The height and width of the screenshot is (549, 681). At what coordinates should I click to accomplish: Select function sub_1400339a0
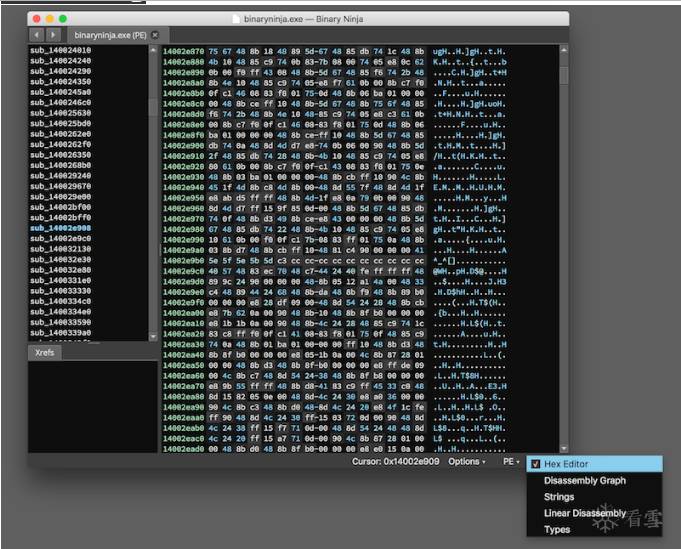point(60,333)
